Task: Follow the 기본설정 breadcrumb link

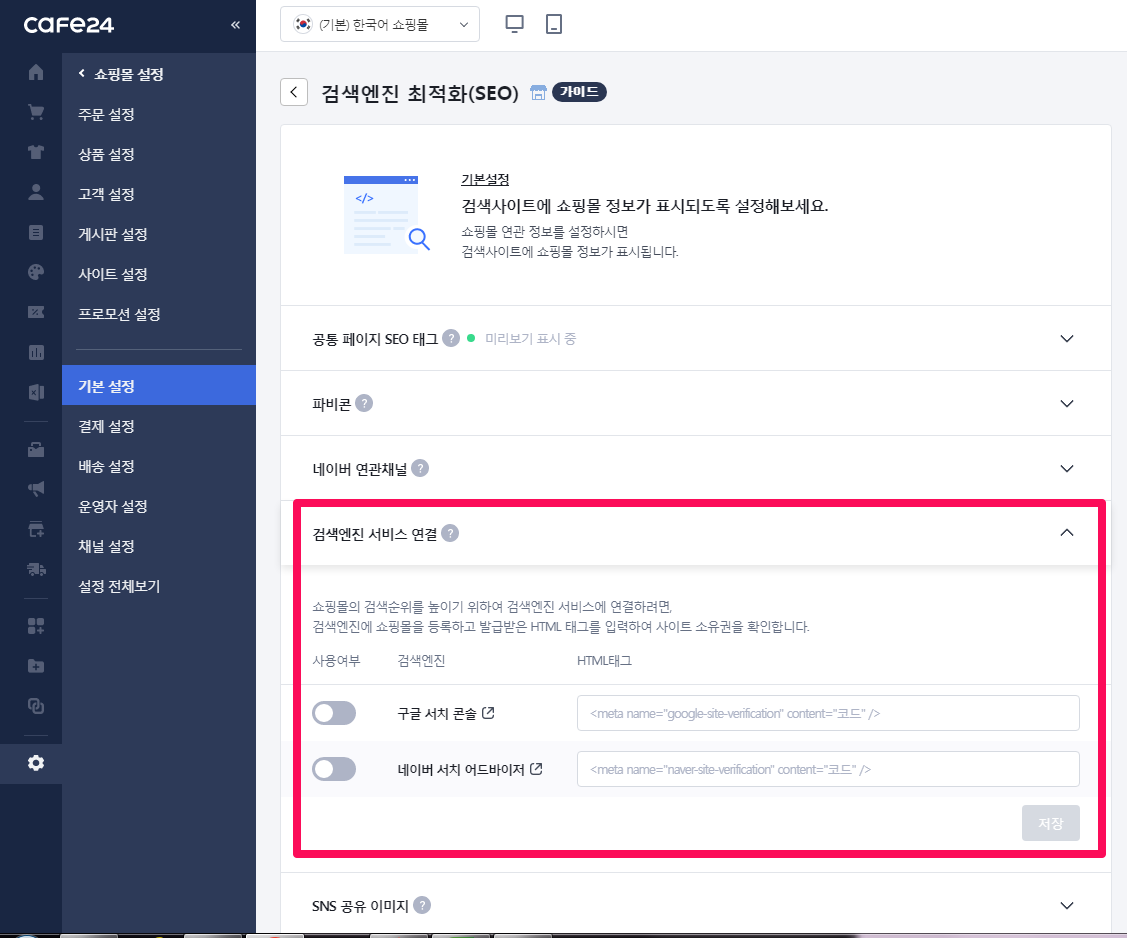Action: coord(485,179)
